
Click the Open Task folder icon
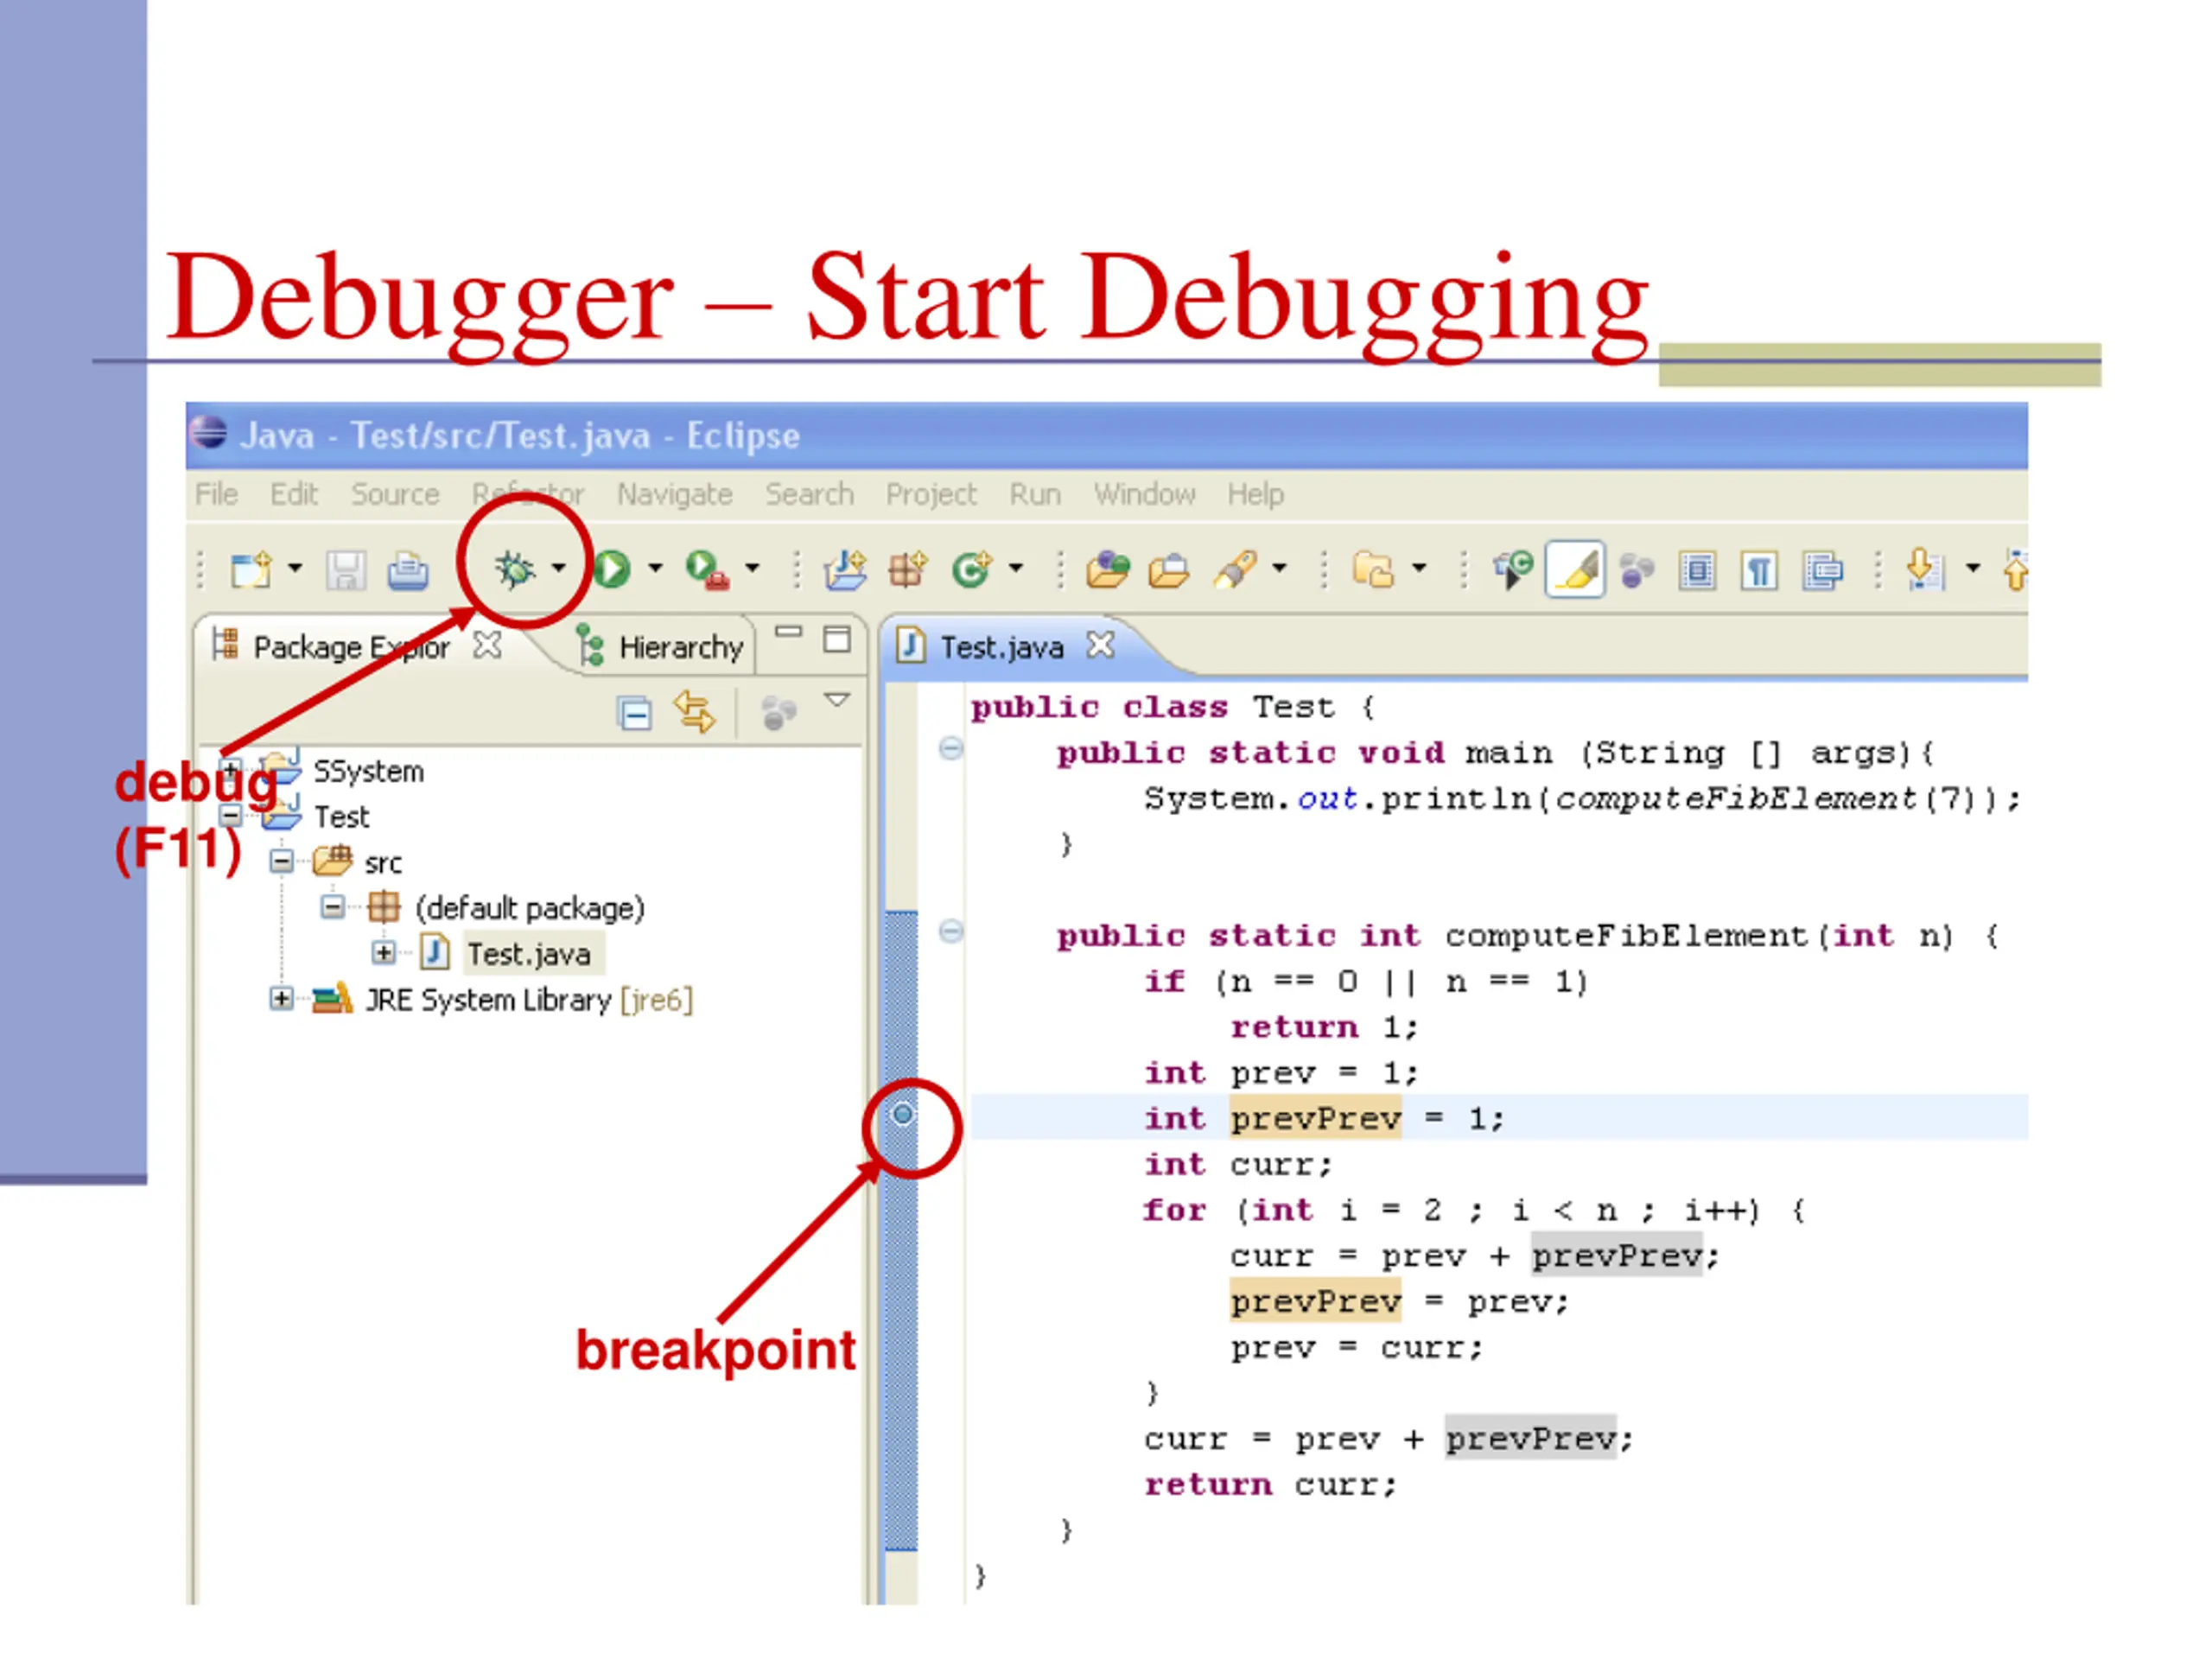click(1168, 571)
